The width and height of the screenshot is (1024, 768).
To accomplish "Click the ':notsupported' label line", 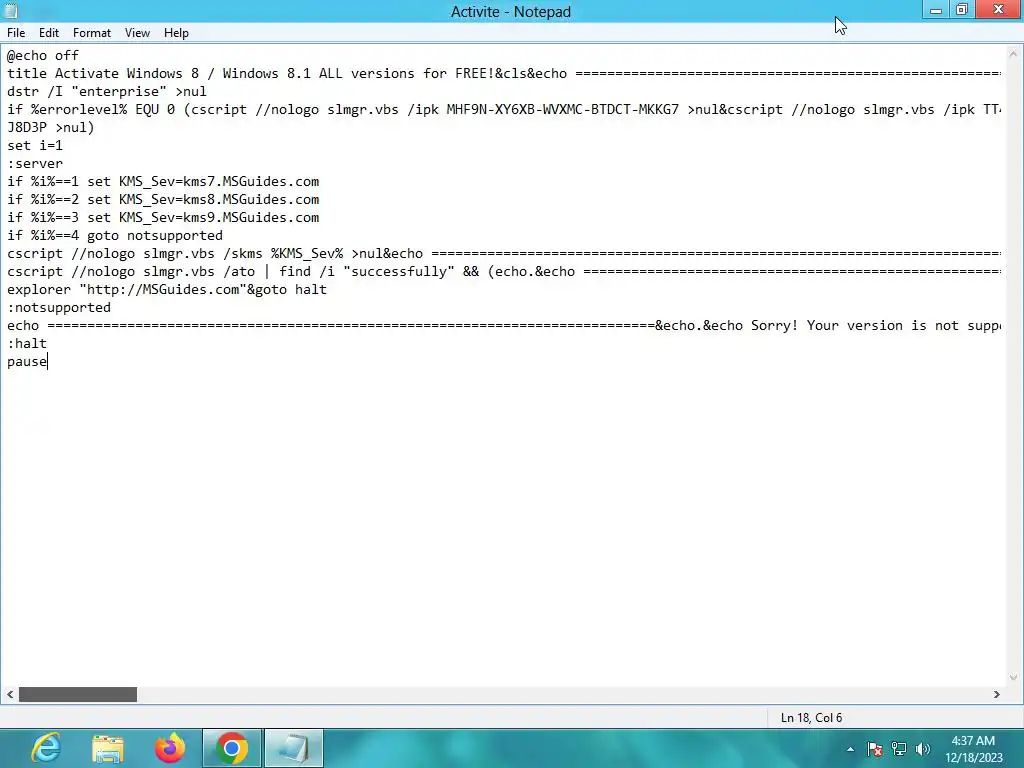I will tap(59, 308).
